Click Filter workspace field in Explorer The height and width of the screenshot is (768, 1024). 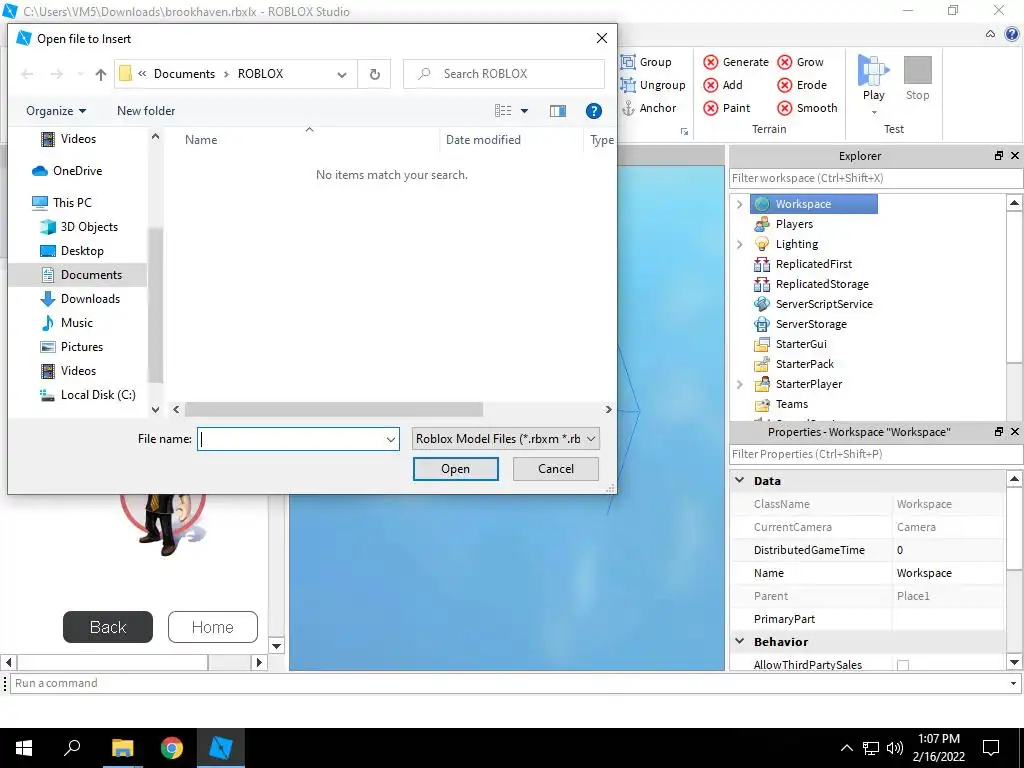[876, 178]
